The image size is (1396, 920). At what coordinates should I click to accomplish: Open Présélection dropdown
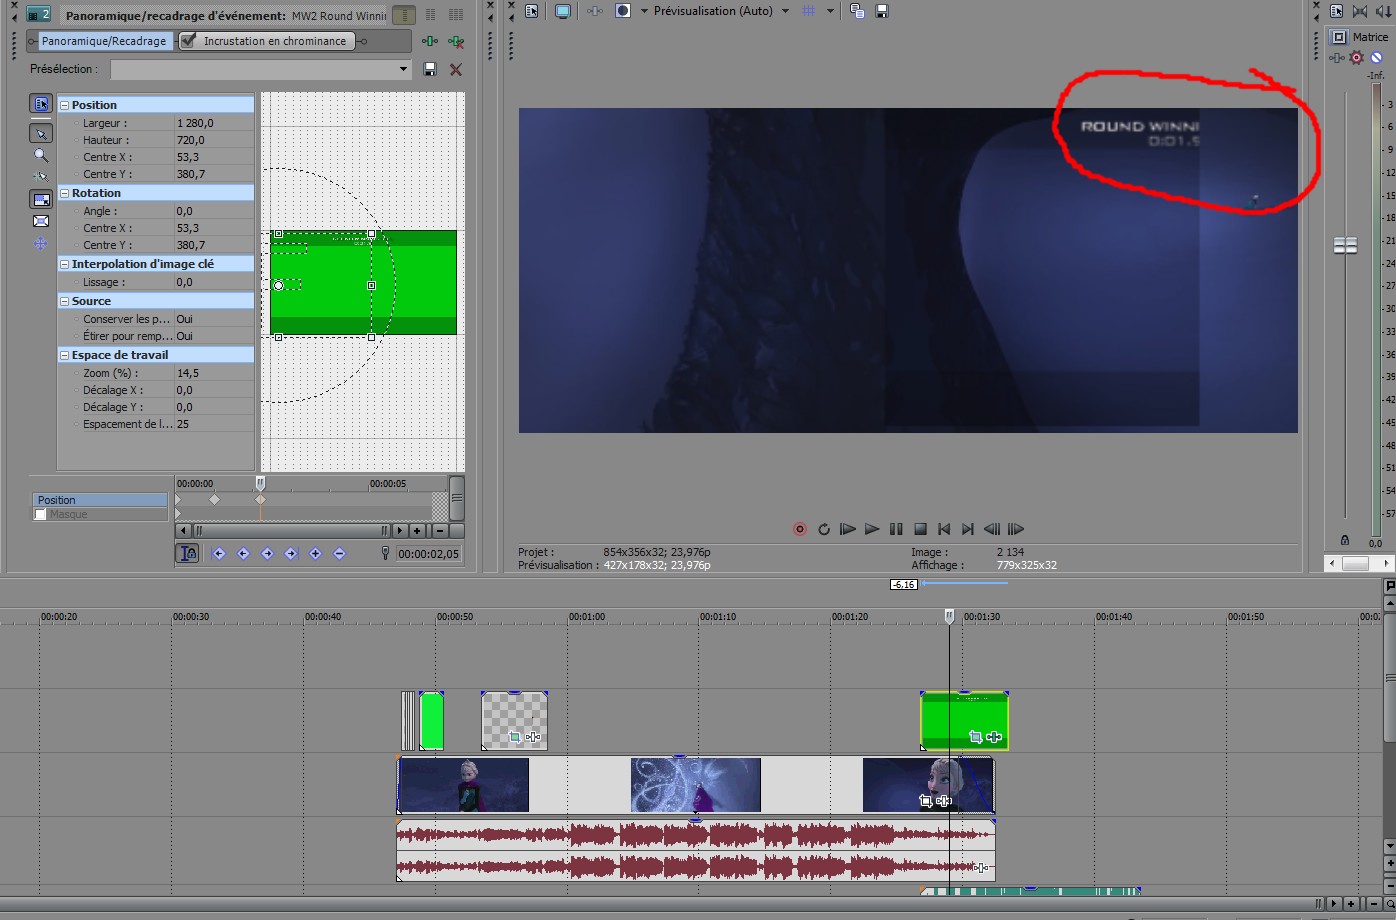tap(404, 69)
